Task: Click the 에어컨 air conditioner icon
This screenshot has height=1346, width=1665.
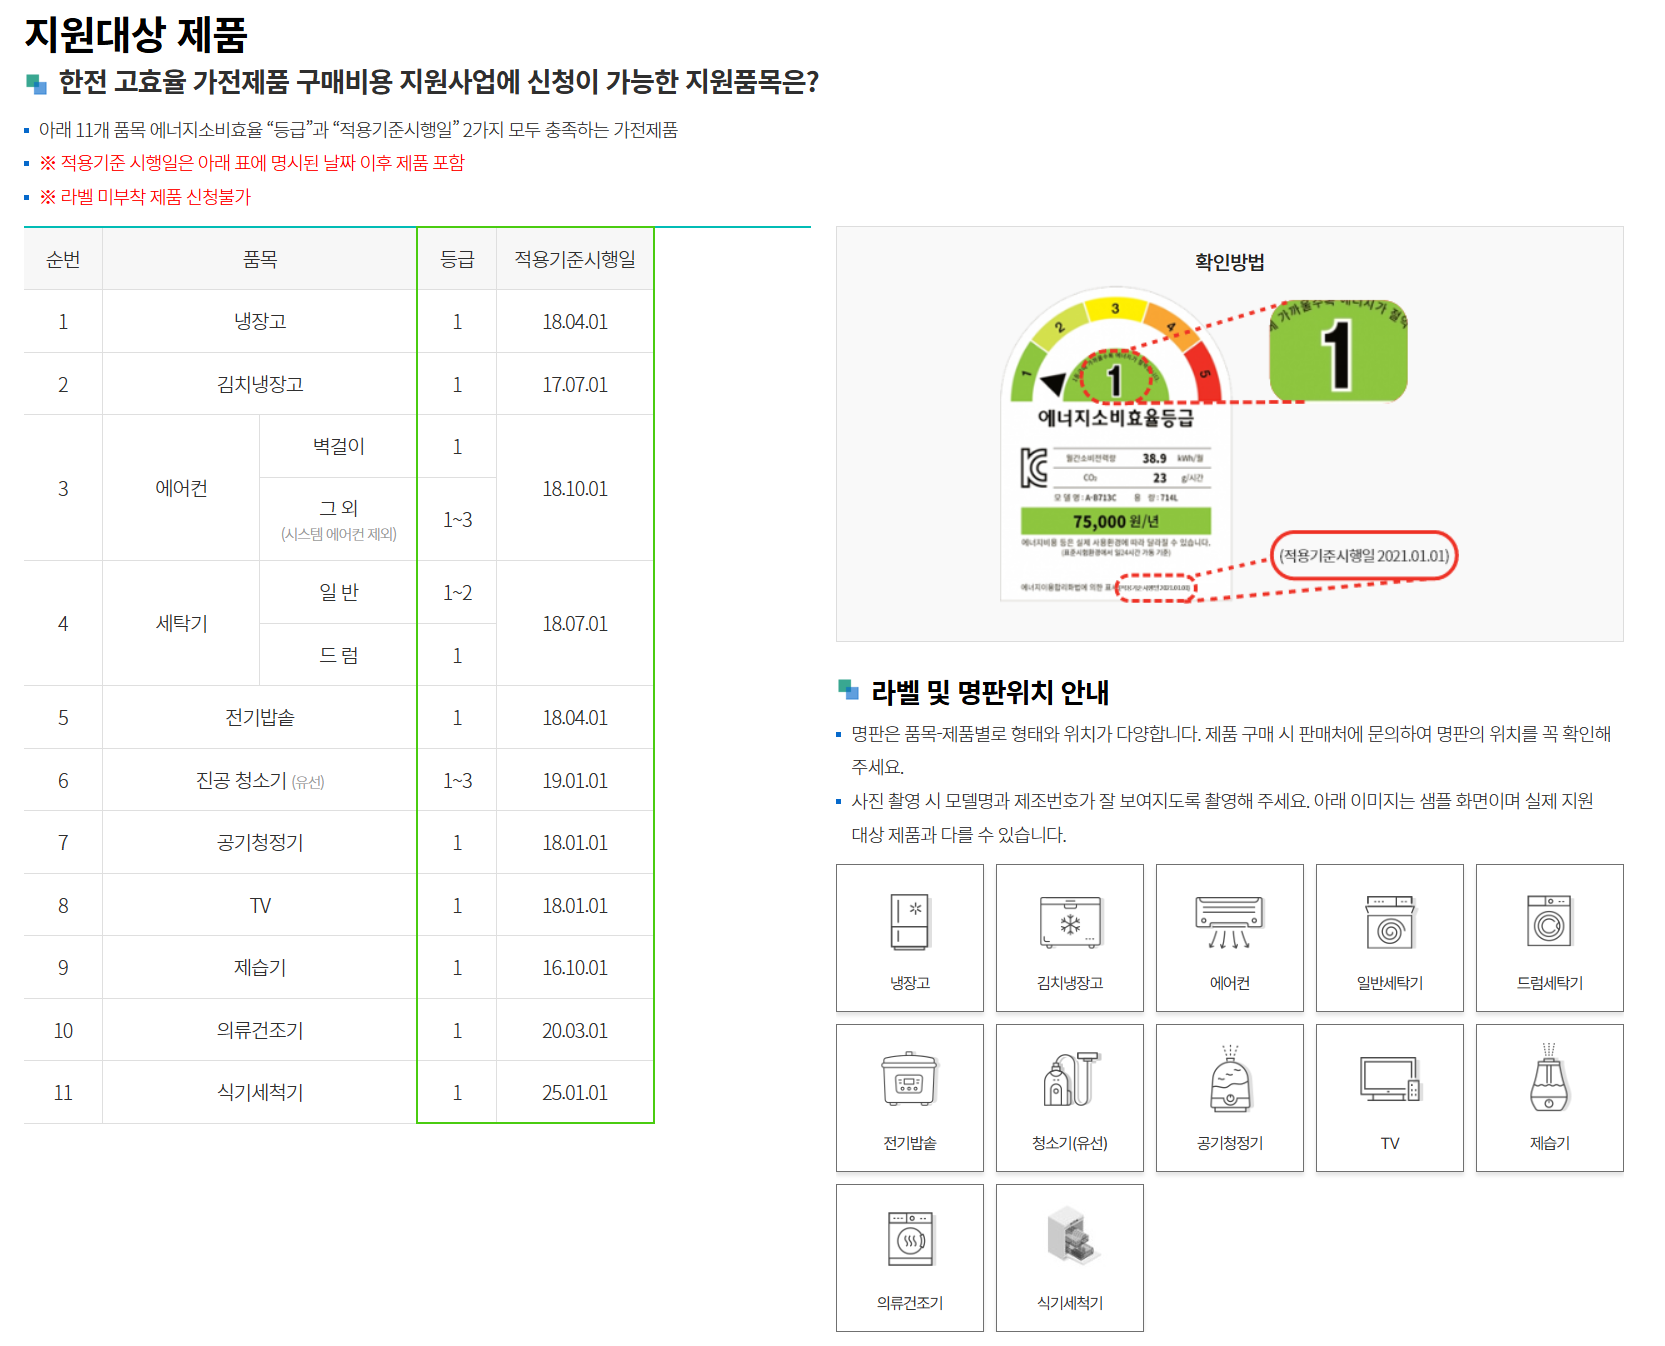Action: click(1229, 935)
